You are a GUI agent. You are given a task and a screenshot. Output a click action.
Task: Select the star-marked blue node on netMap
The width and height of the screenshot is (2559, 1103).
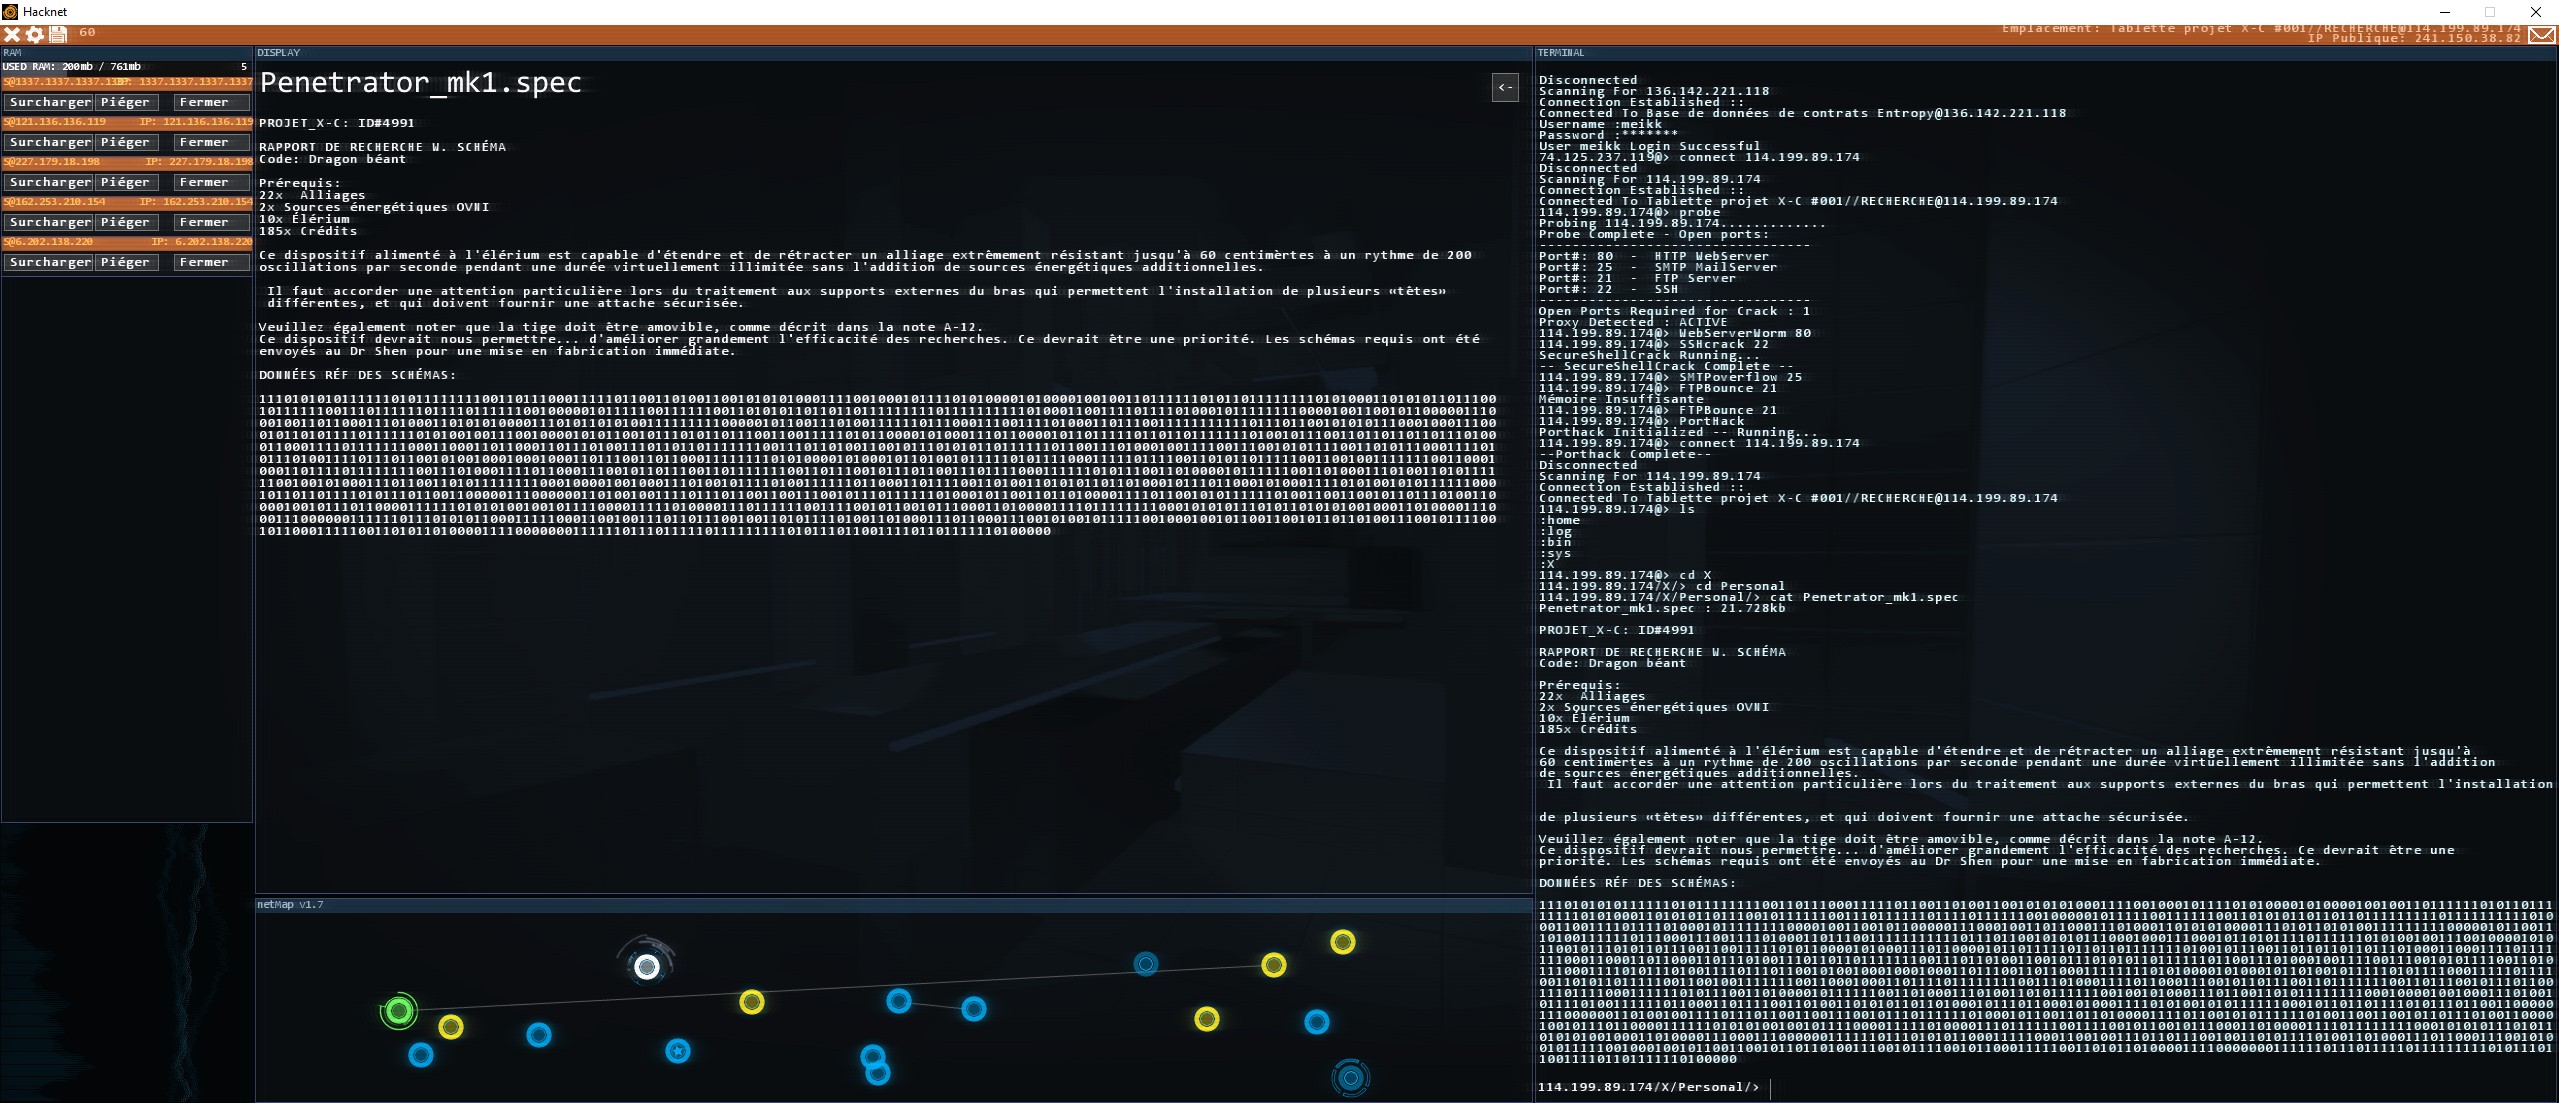(678, 1051)
